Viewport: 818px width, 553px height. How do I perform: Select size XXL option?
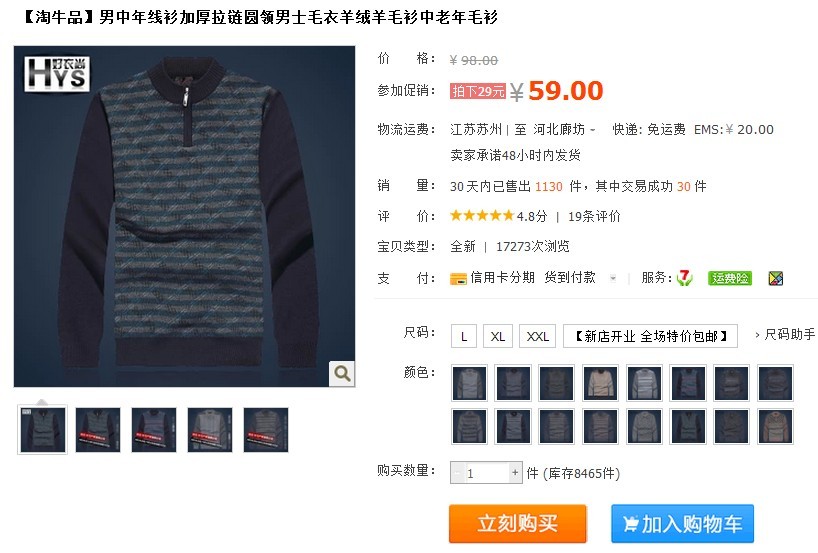pyautogui.click(x=537, y=336)
